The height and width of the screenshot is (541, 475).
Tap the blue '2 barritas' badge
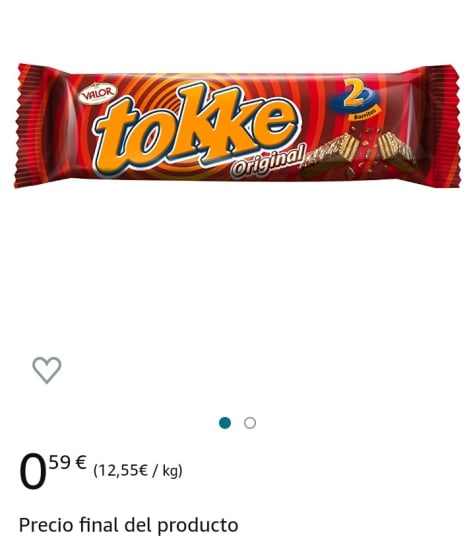tap(356, 100)
